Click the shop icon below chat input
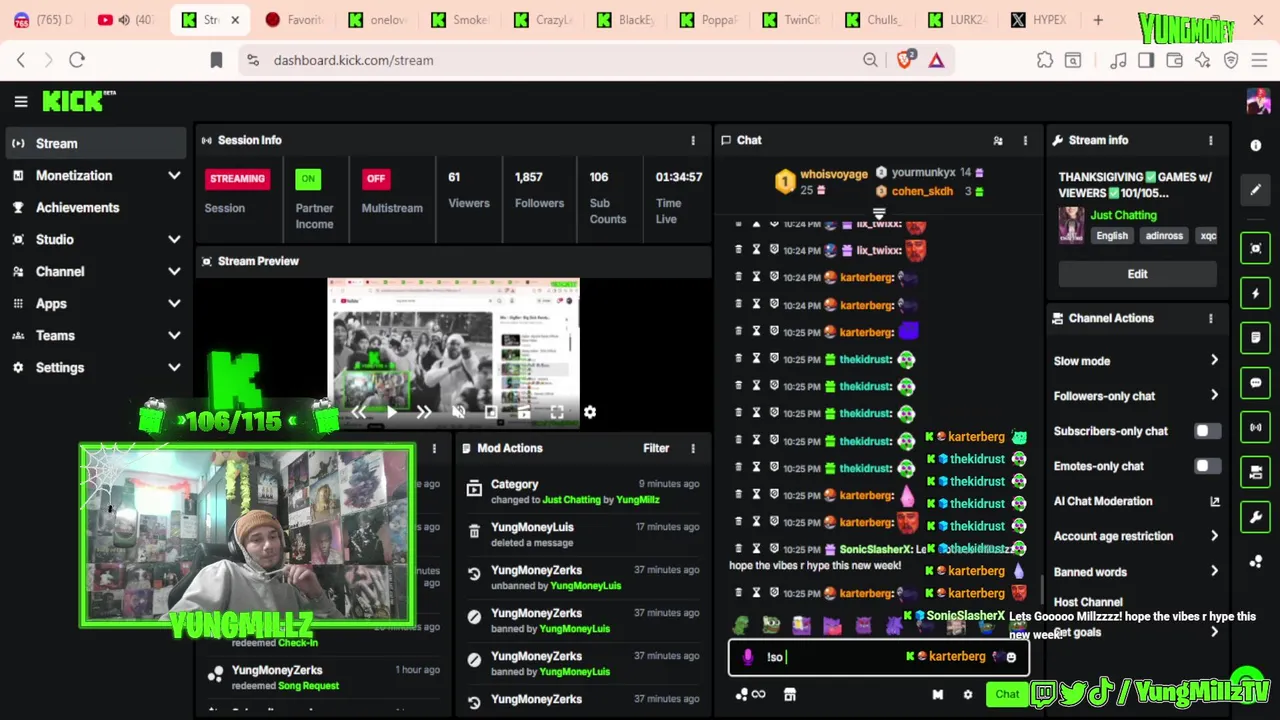The width and height of the screenshot is (1280, 720). 789,695
